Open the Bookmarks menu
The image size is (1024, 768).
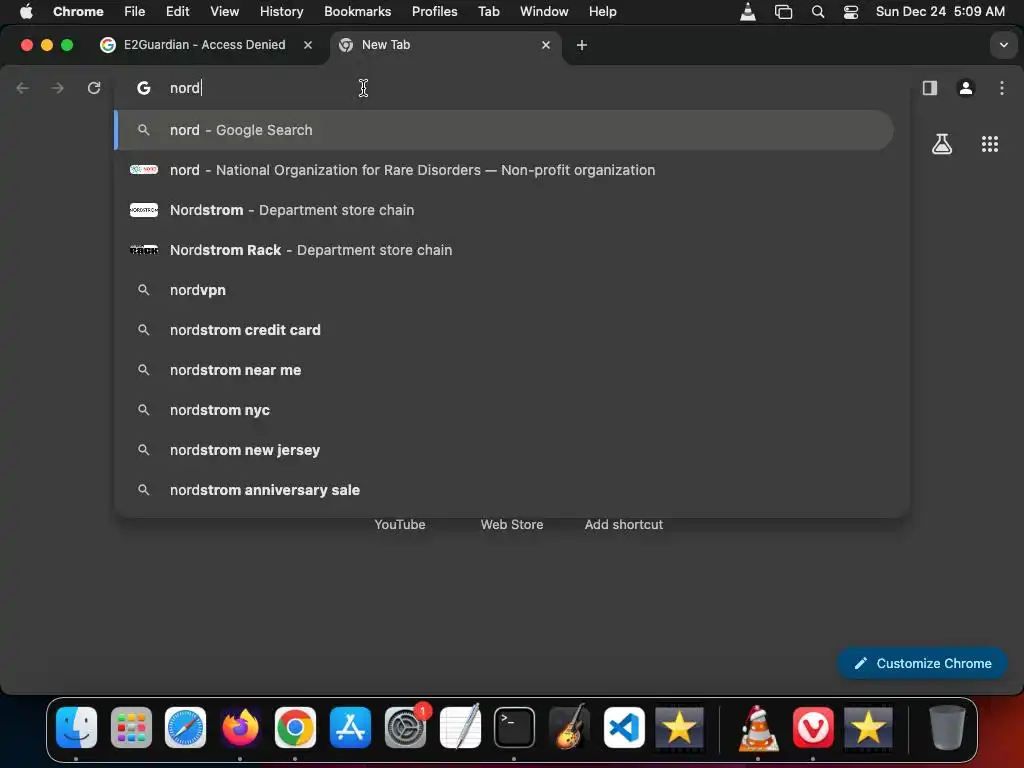tap(357, 11)
